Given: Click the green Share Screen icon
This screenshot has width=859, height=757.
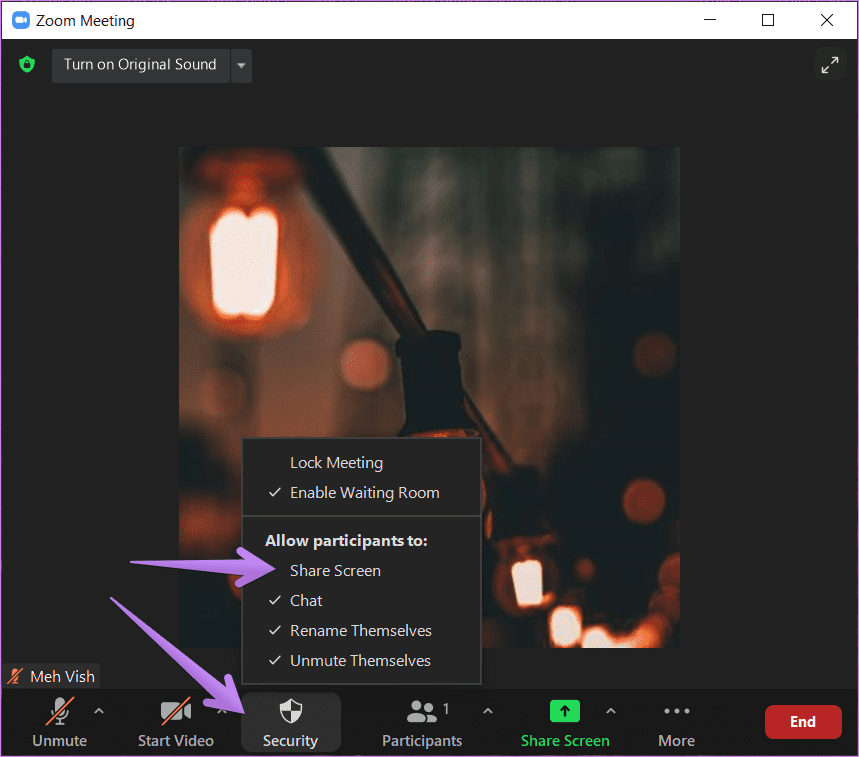Looking at the screenshot, I should click(564, 711).
